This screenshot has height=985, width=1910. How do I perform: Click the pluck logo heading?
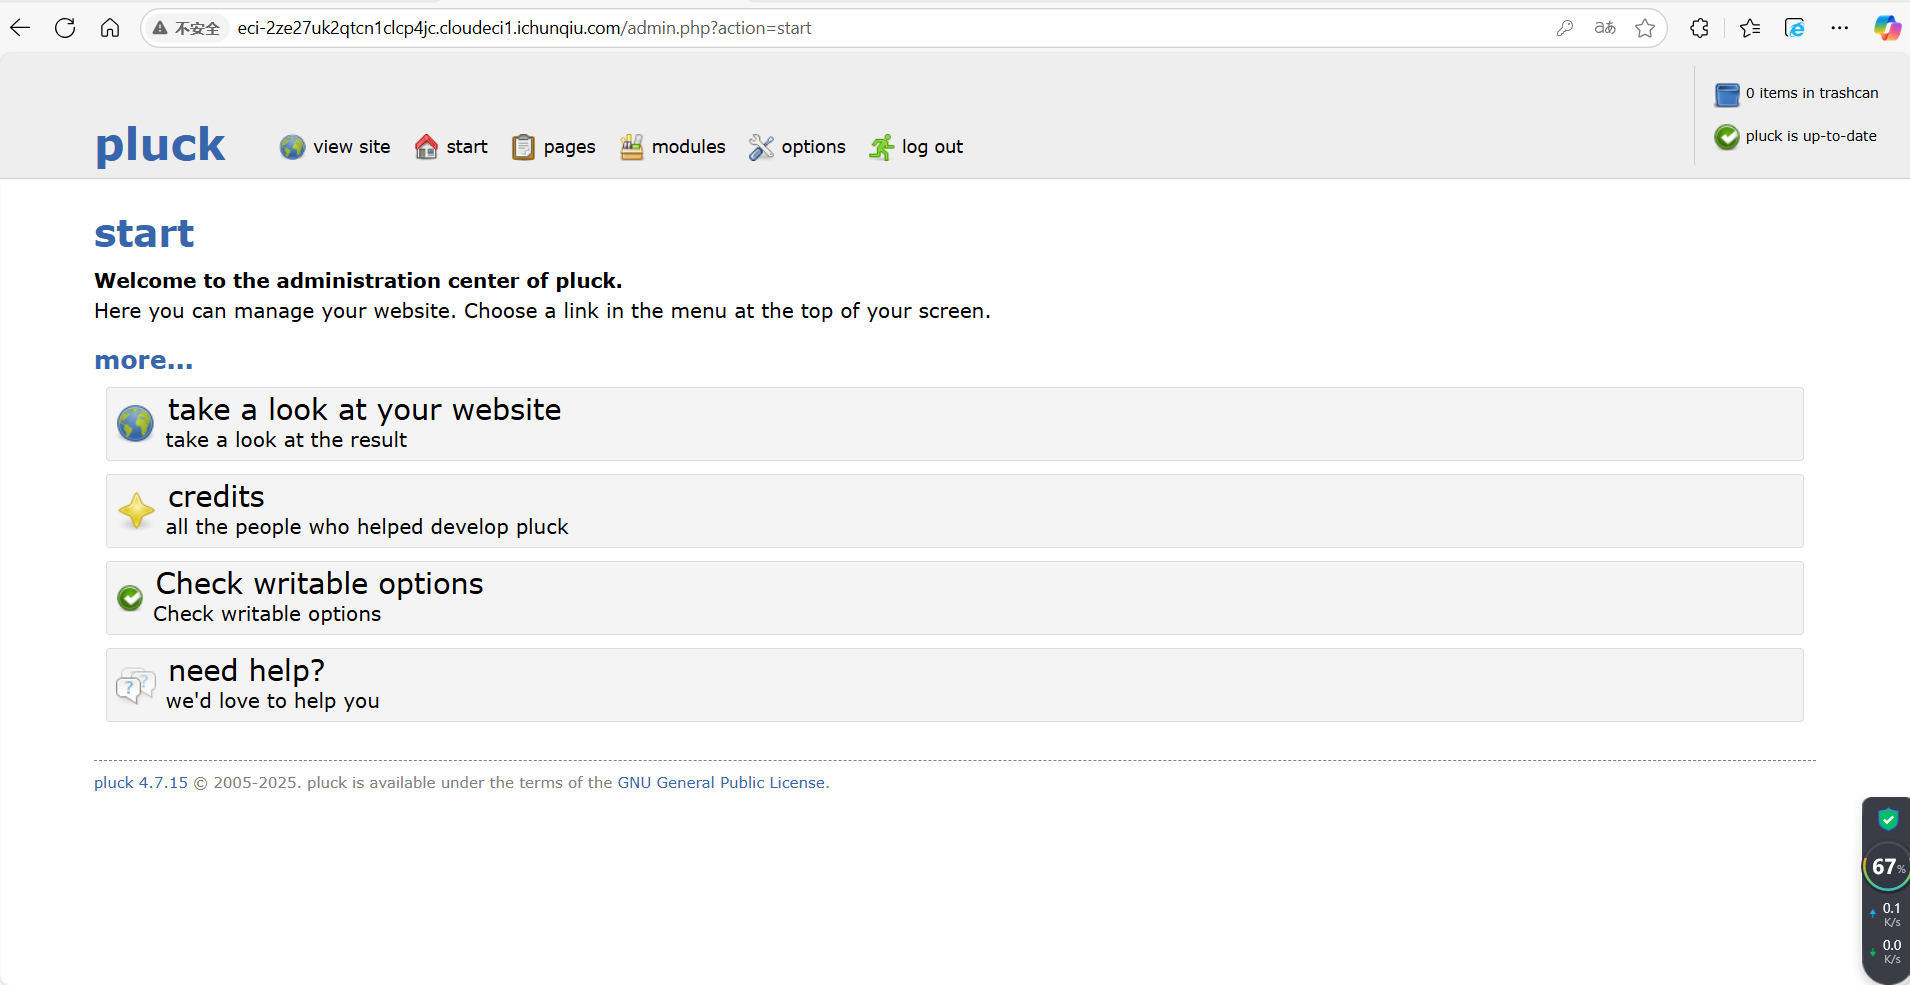point(160,145)
